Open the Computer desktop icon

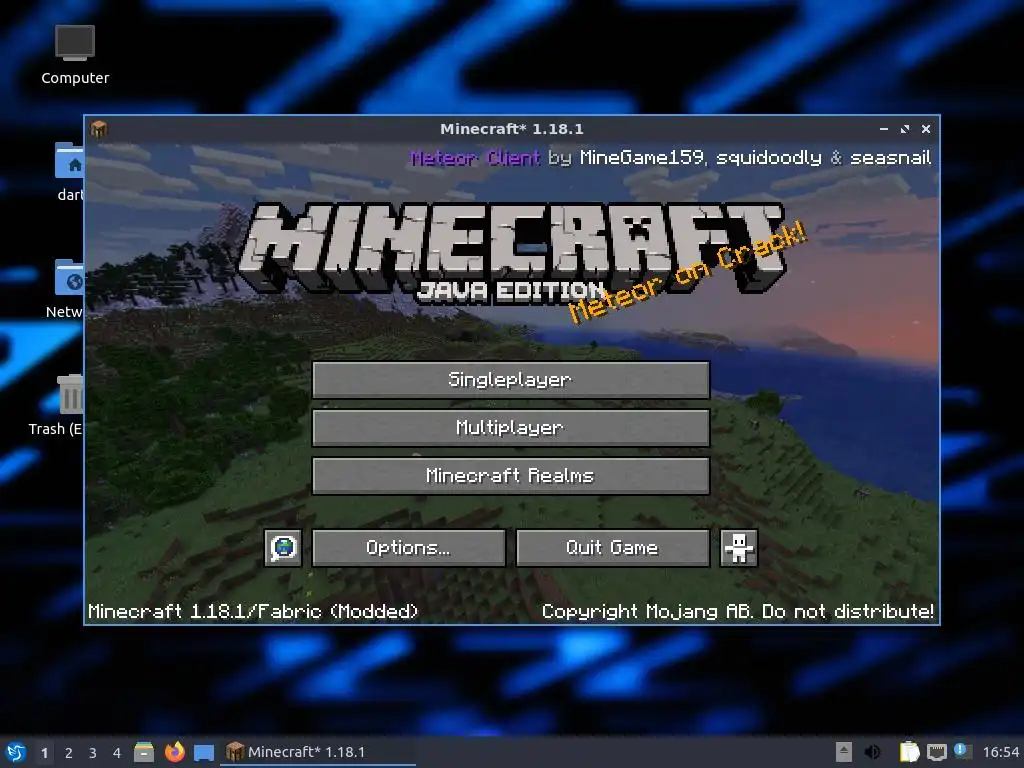point(75,55)
